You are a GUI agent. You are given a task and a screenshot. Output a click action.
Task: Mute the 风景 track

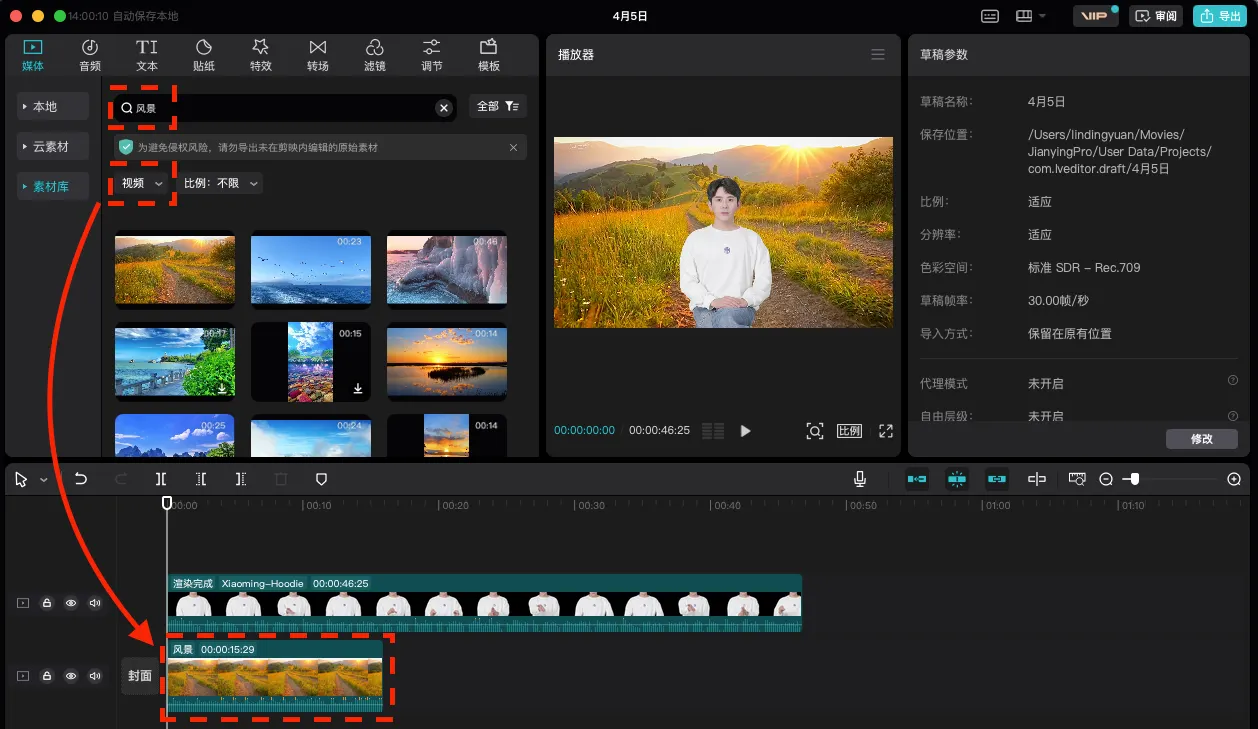point(95,676)
